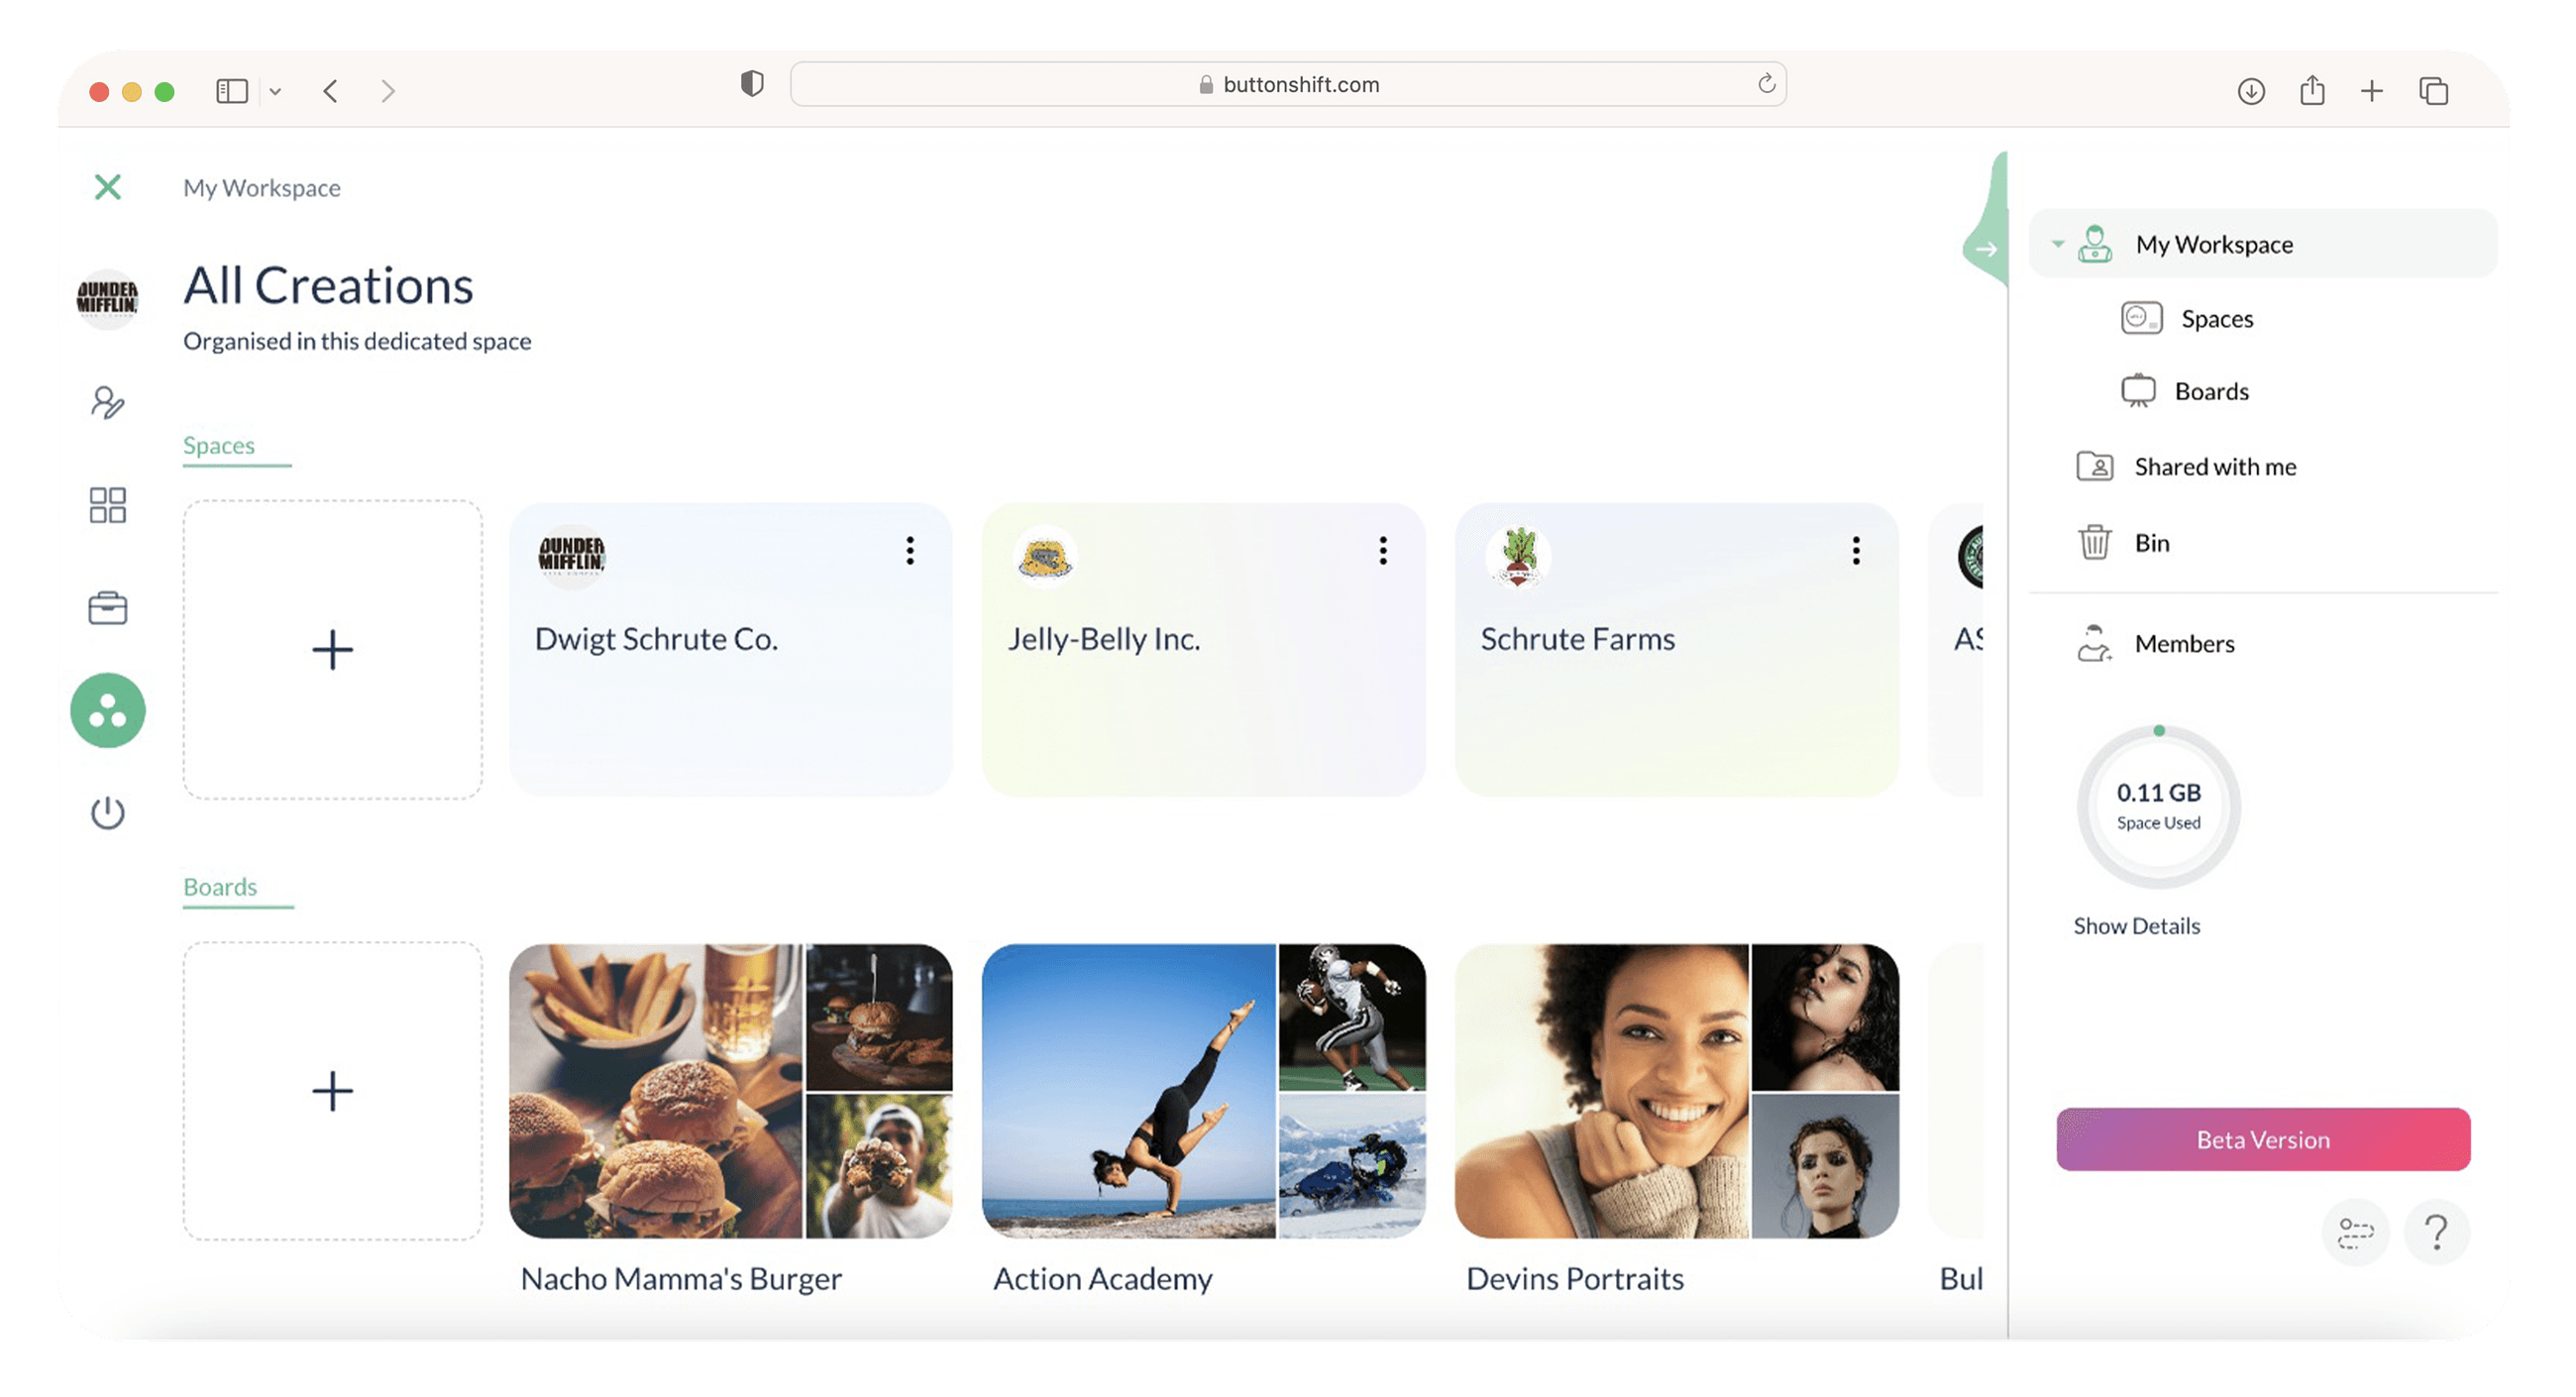This screenshot has height=1397, width=2576.
Task: Open the grid dashboard icon in left sidebar
Action: [x=108, y=505]
